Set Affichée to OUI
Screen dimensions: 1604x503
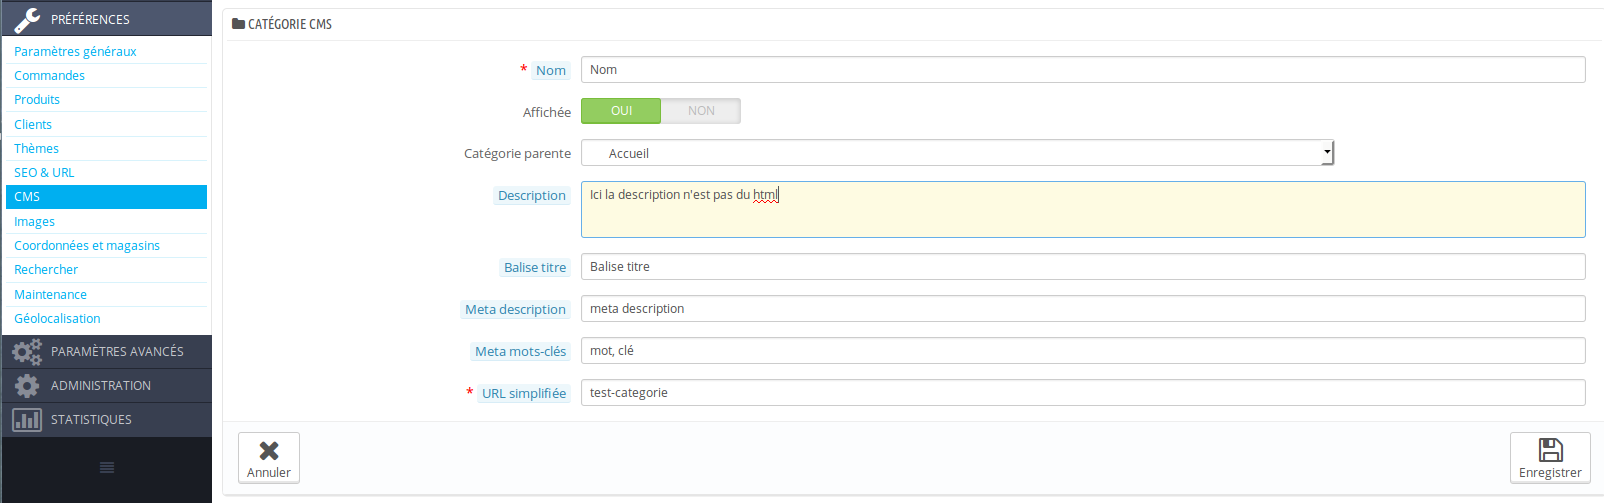621,111
